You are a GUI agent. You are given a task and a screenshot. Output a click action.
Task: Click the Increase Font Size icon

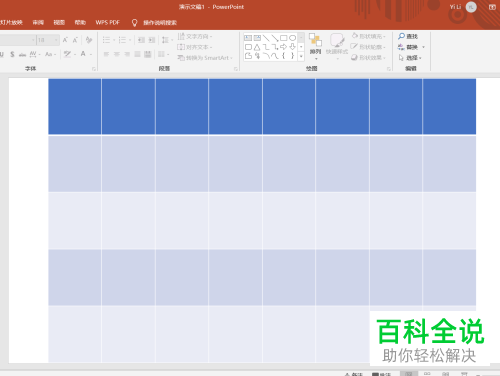(x=65, y=40)
